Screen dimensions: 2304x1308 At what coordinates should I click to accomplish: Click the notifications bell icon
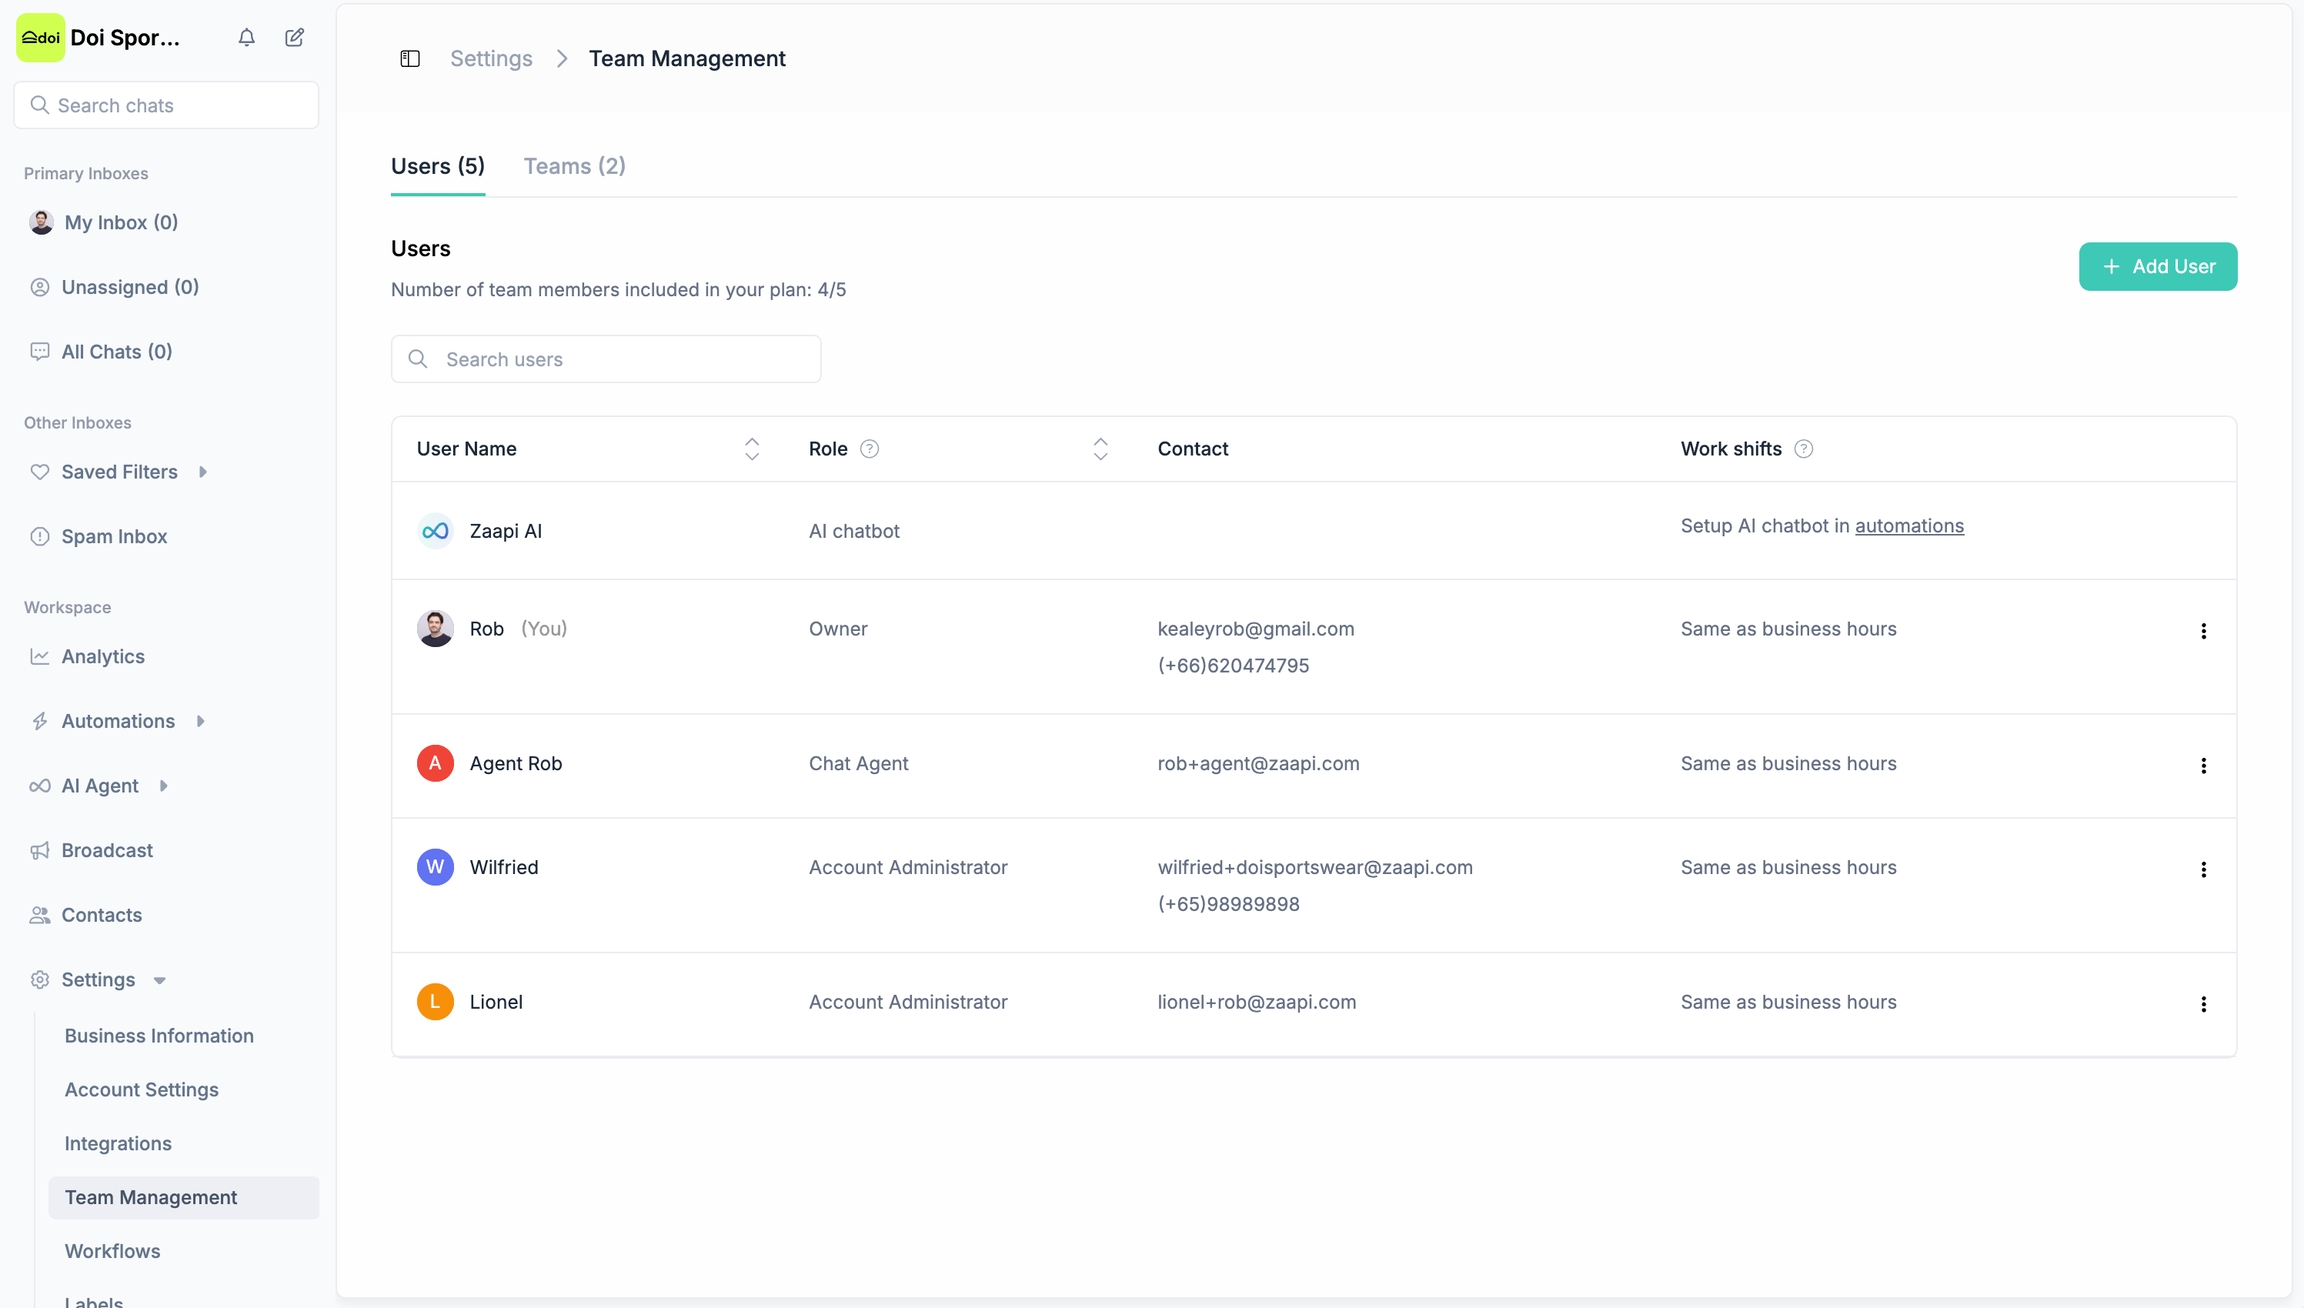[x=246, y=38]
